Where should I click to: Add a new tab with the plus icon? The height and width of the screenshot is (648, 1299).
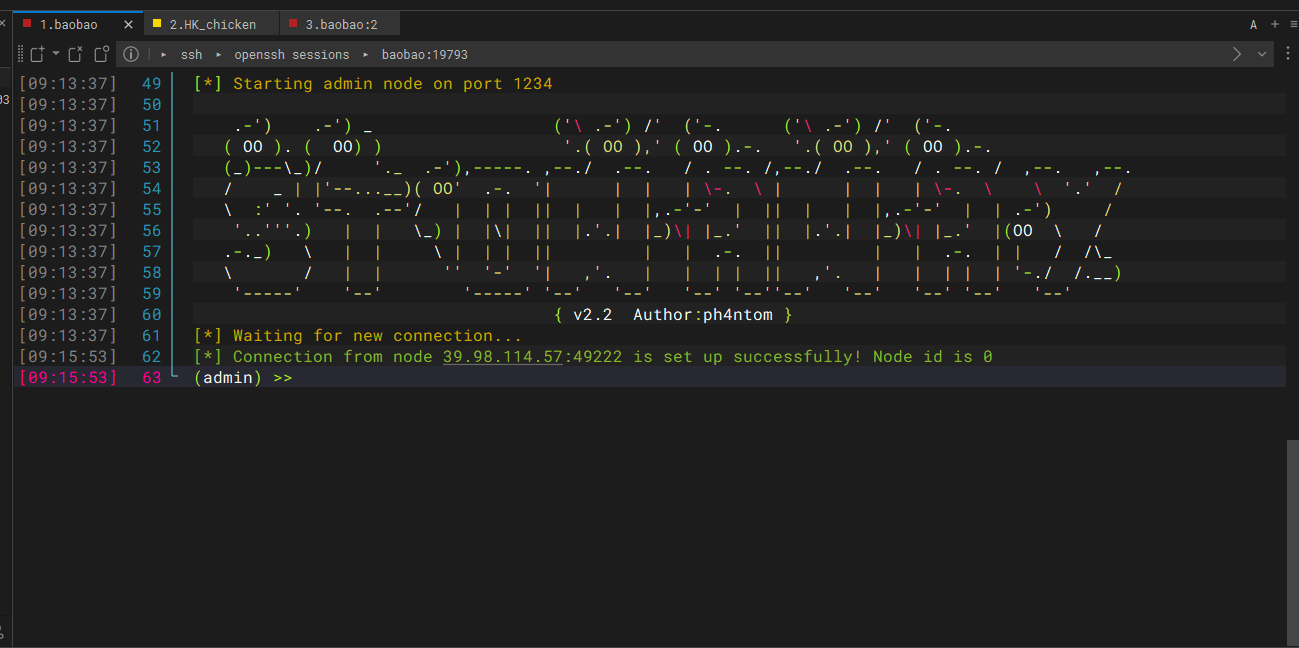coord(1275,24)
